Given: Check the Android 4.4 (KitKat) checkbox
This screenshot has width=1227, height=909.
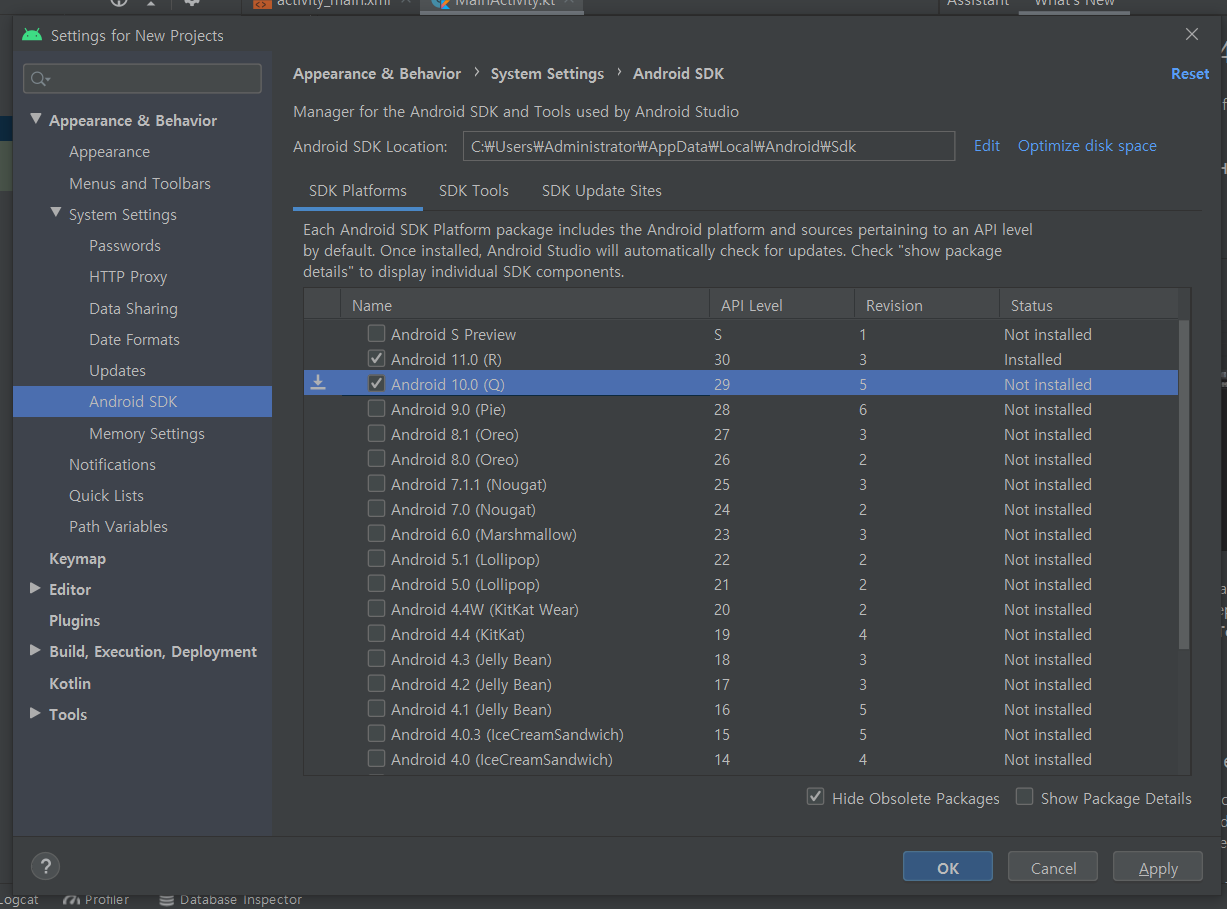Looking at the screenshot, I should point(376,633).
